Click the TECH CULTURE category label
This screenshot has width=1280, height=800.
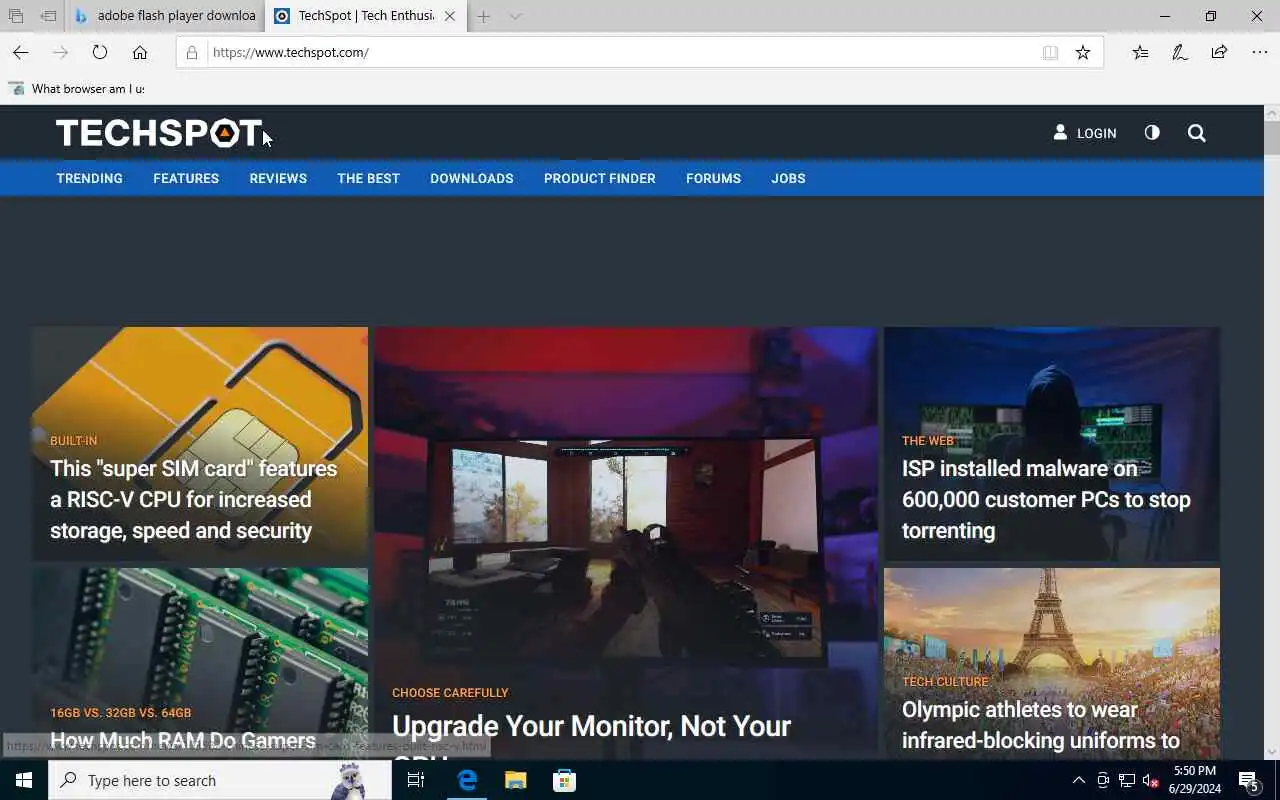click(945, 681)
